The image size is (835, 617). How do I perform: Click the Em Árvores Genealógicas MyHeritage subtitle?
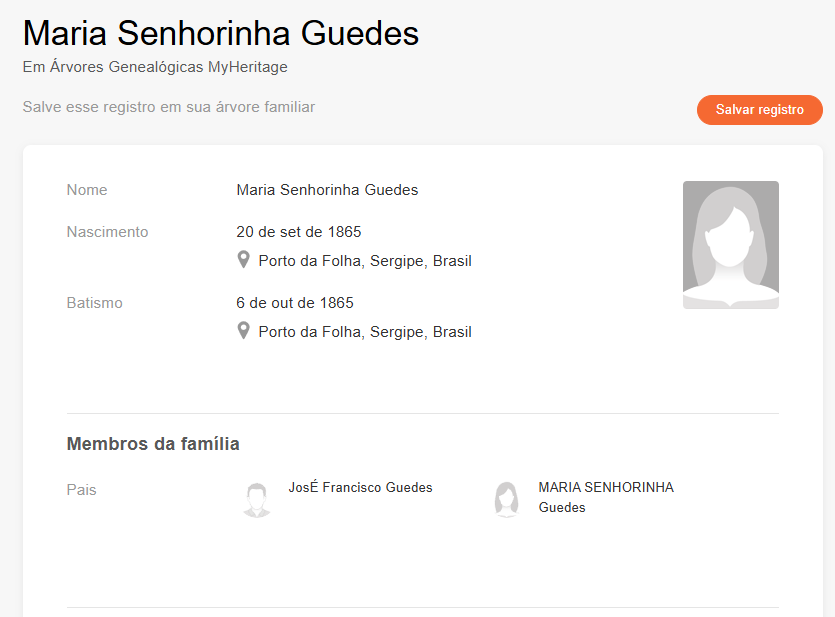tap(155, 67)
